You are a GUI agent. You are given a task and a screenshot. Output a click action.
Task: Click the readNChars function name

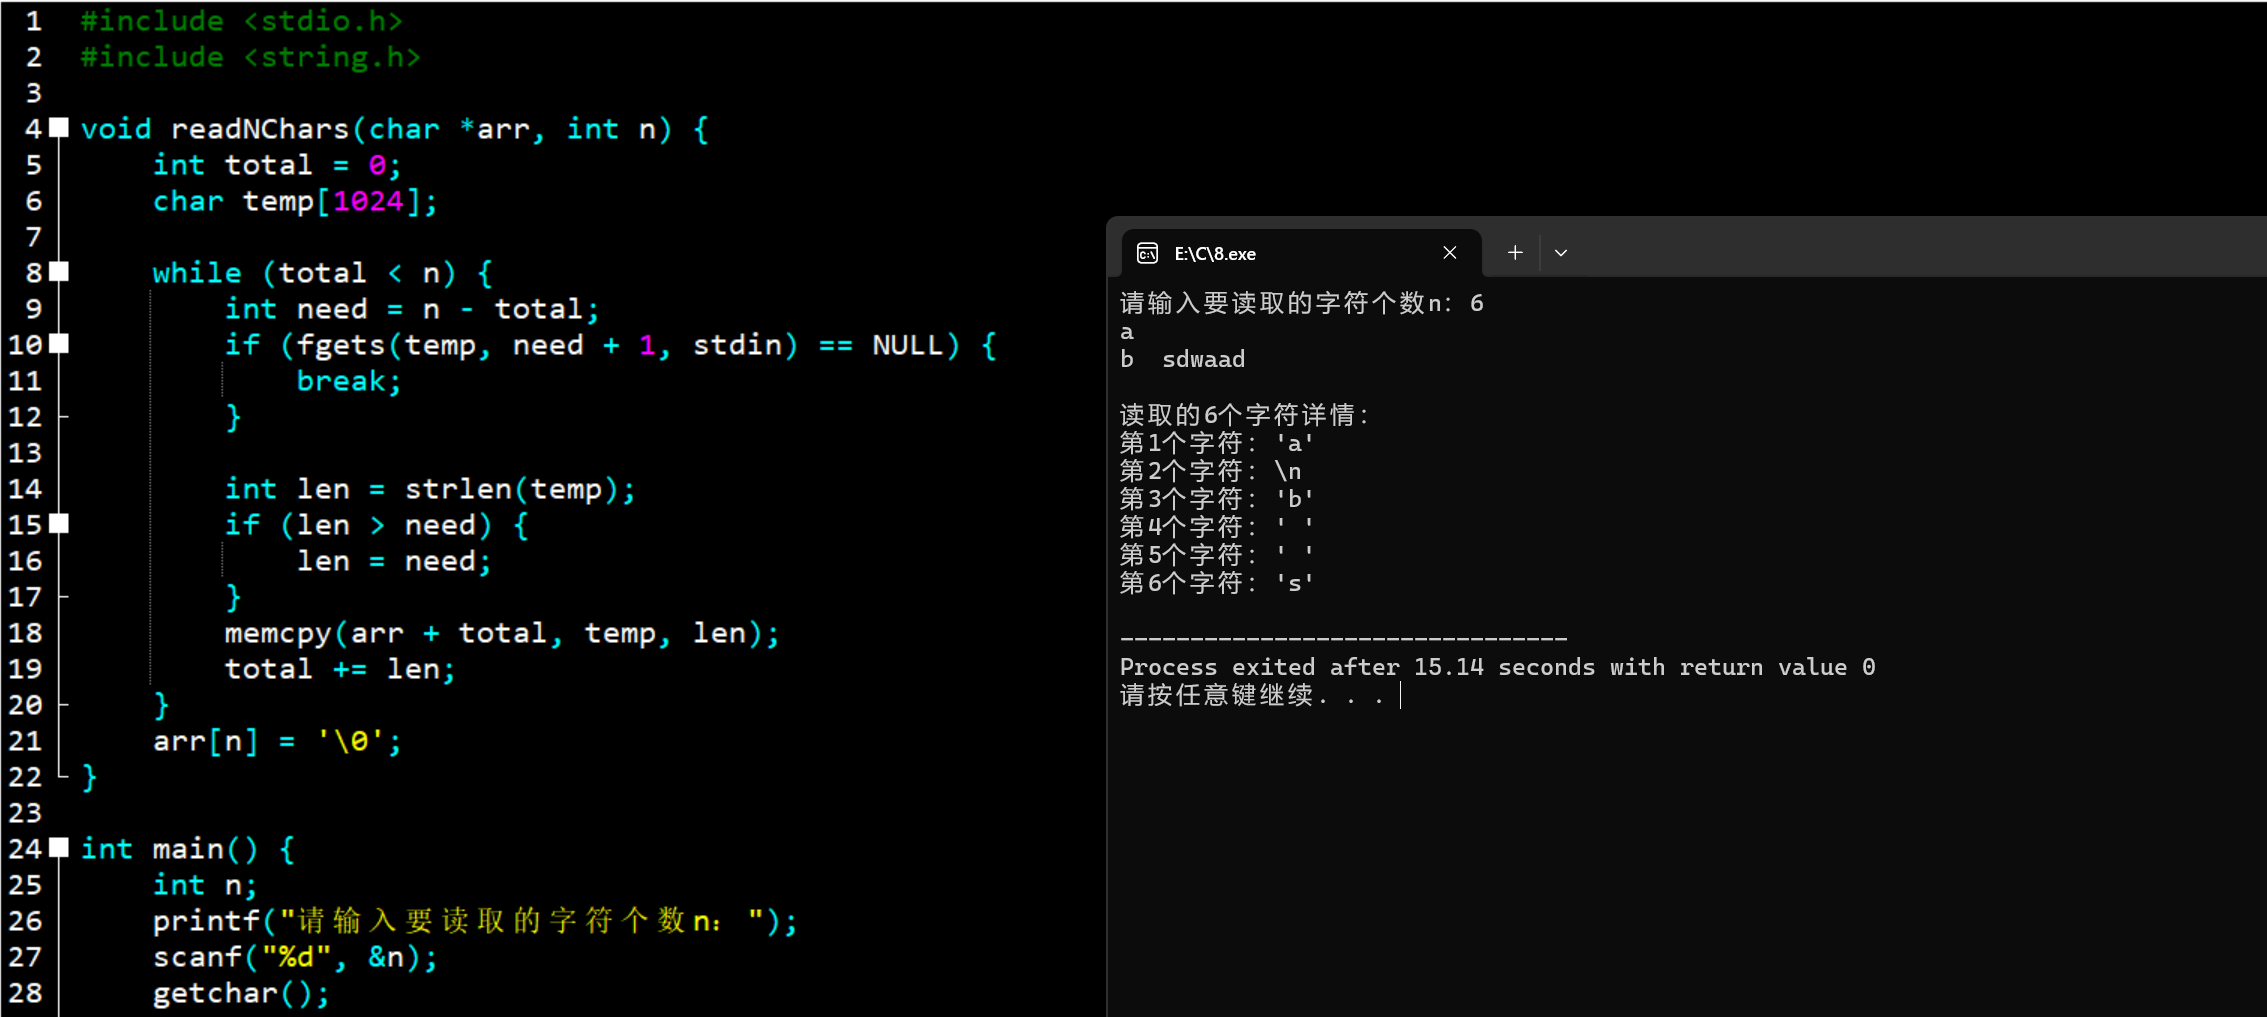click(x=260, y=129)
